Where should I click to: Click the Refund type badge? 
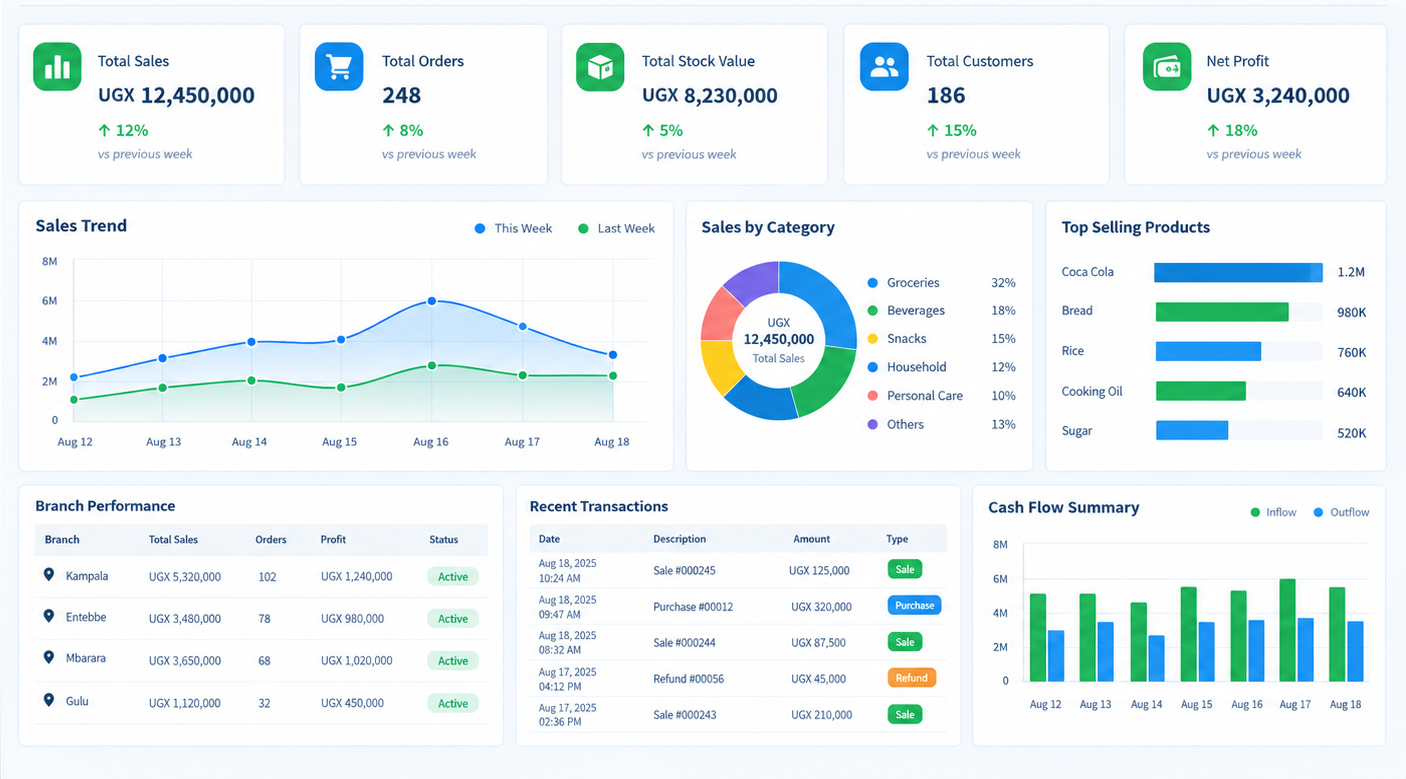911,677
